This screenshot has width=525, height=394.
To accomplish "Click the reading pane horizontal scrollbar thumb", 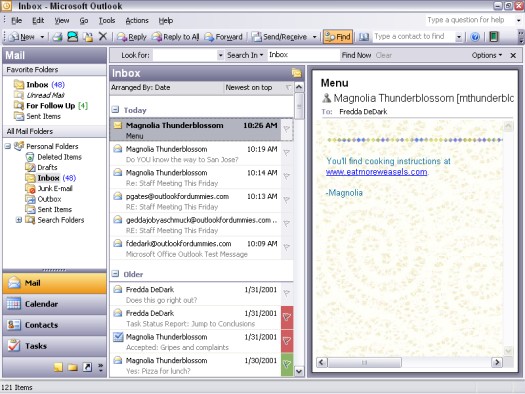I will [364, 362].
